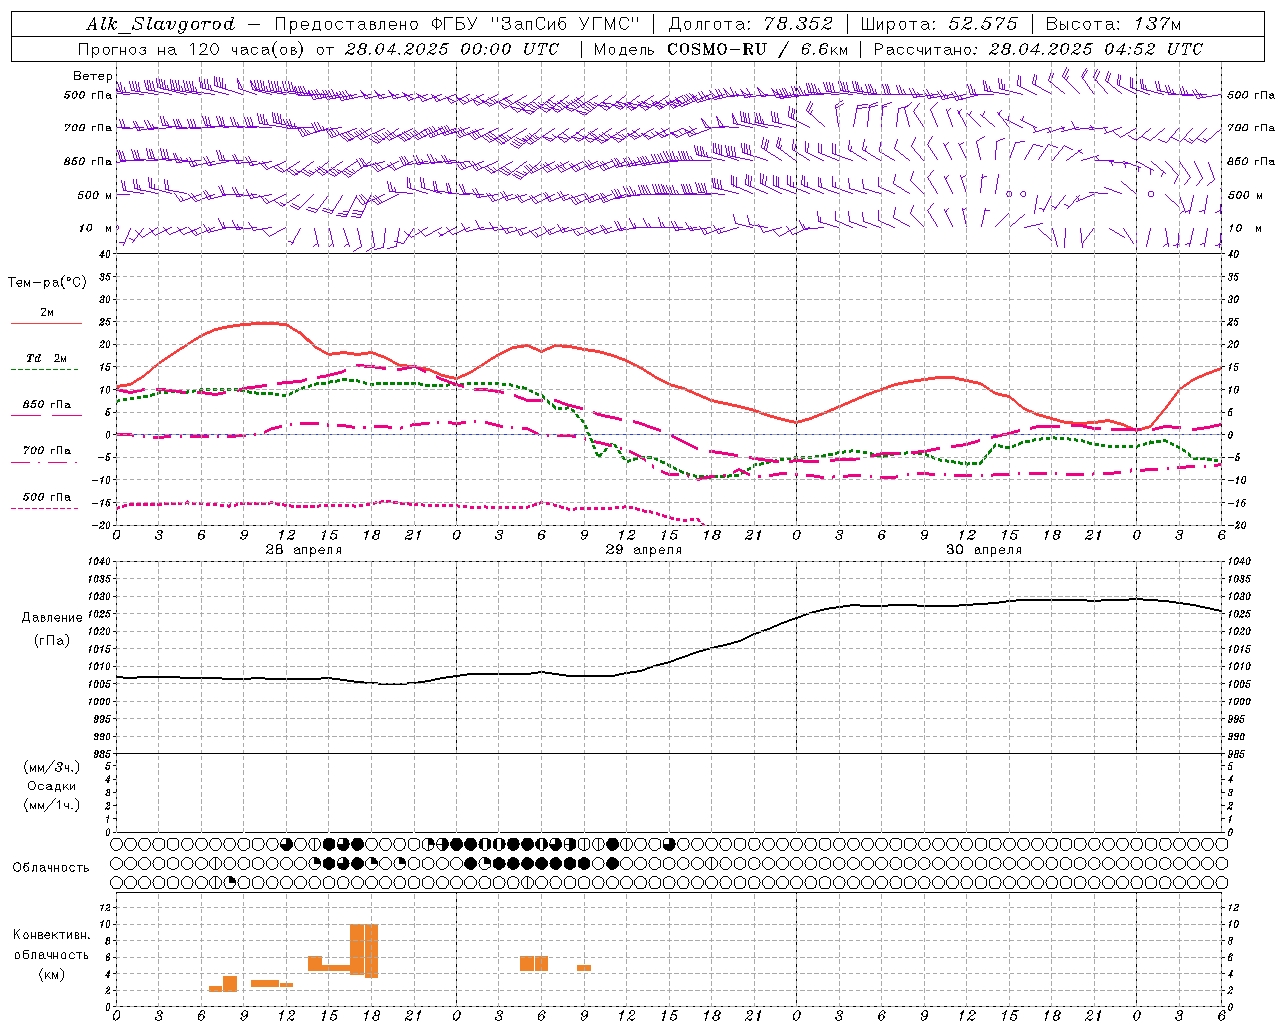1280x1024 pixels.
Task: Click the 'Давление' pressure panel label
Action: pyautogui.click(x=52, y=618)
